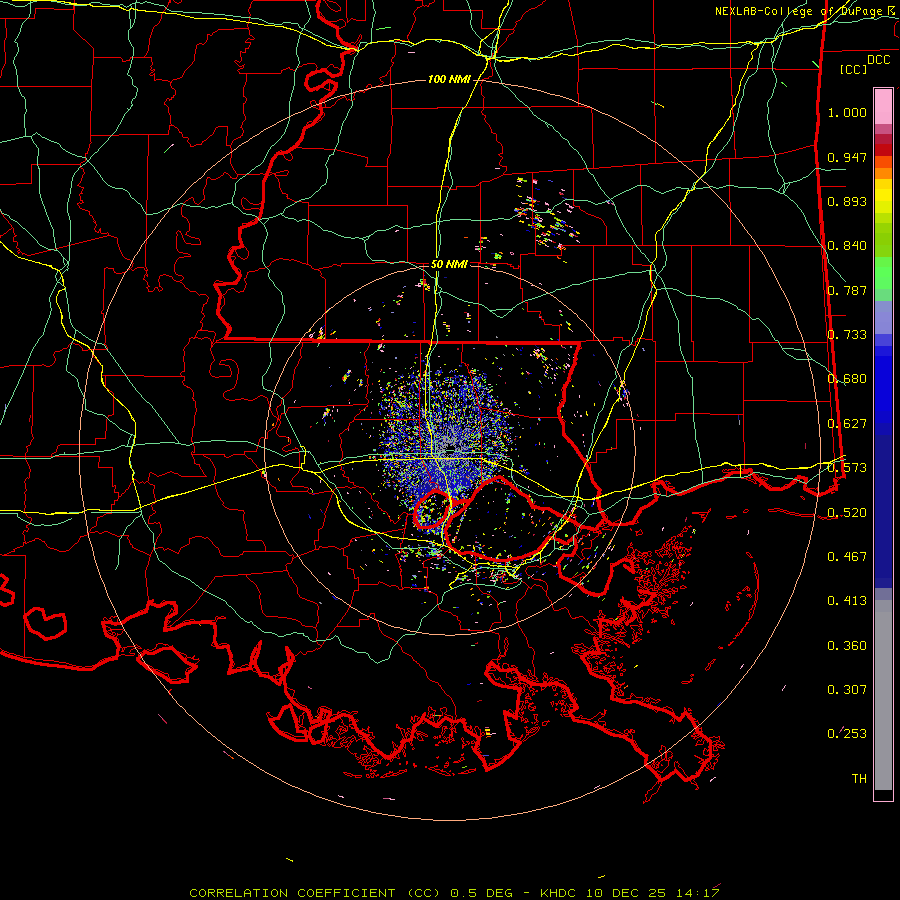The width and height of the screenshot is (900, 900).
Task: Pick the pink swatch beside 1.000
Action: [x=883, y=107]
